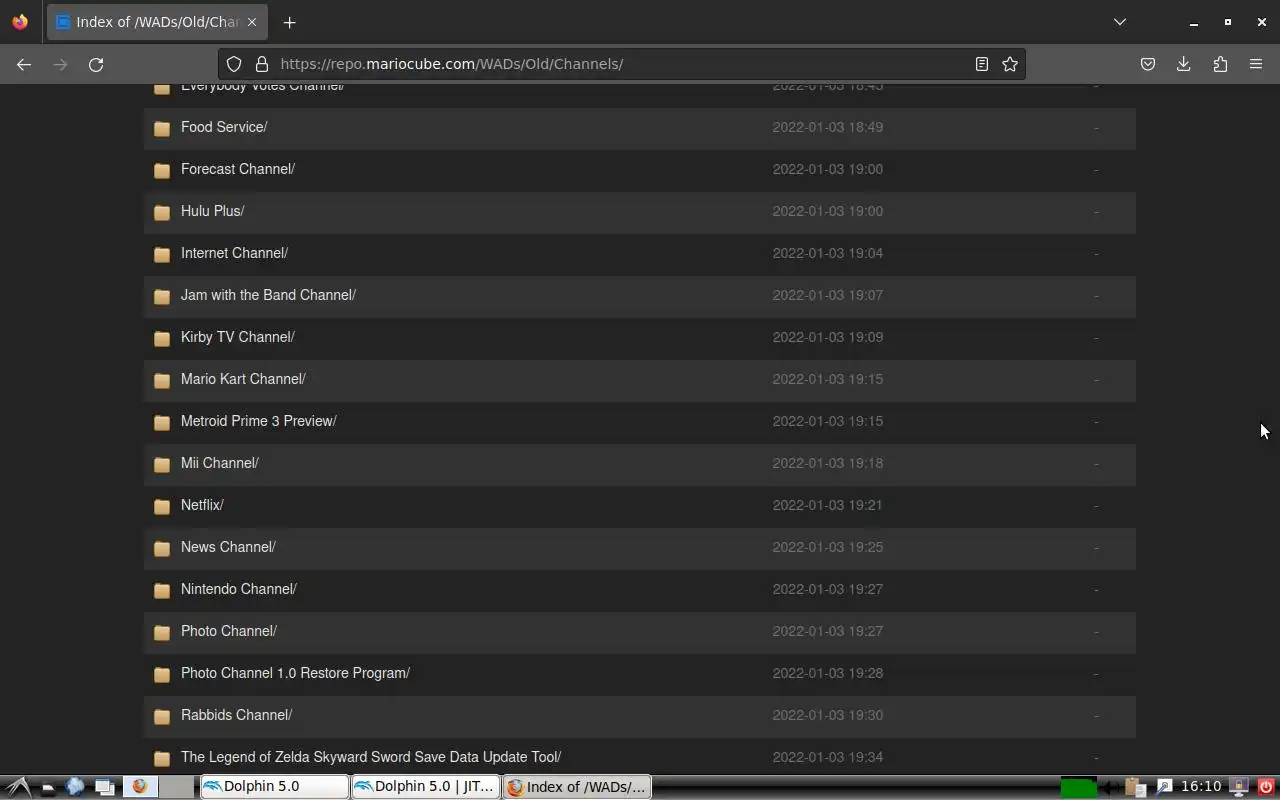The height and width of the screenshot is (800, 1280).
Task: Open Photo Channel 1.0 Restore Program/ link
Action: click(x=295, y=673)
